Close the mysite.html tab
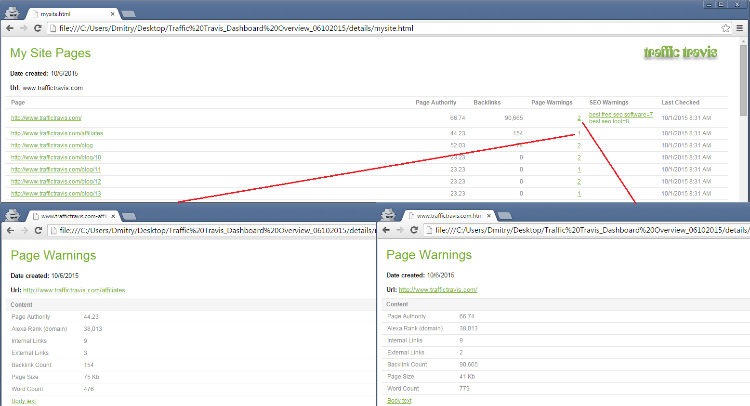 [113, 14]
